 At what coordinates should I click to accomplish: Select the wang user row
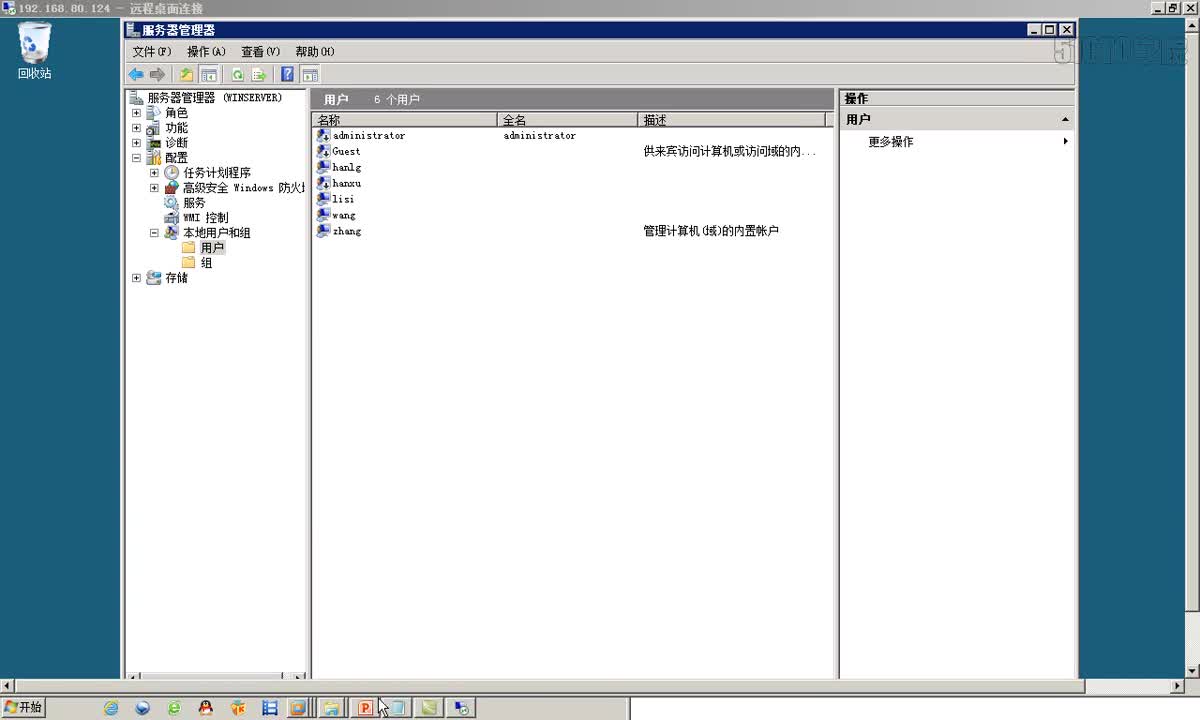click(x=343, y=215)
